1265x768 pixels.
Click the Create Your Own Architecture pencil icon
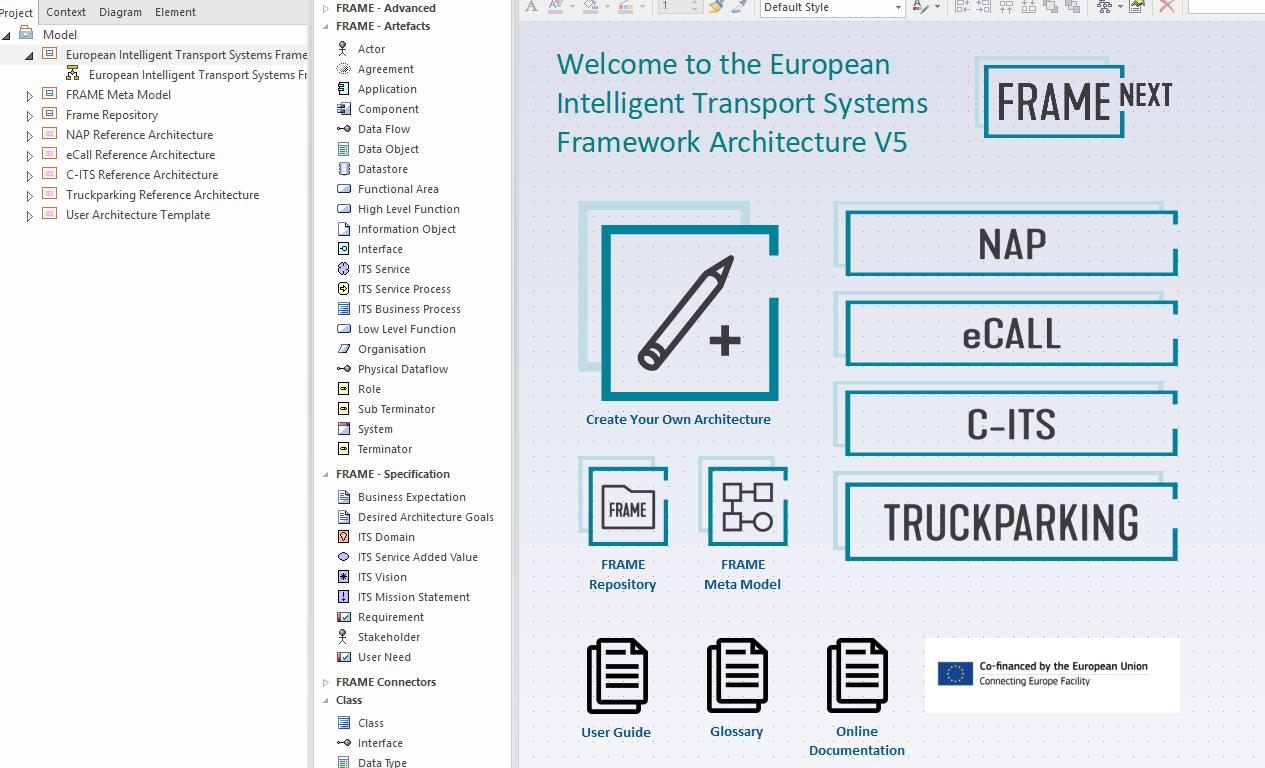pyautogui.click(x=689, y=313)
